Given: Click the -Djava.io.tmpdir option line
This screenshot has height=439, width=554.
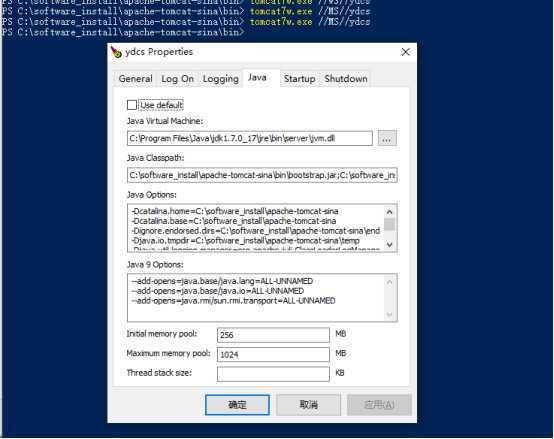Looking at the screenshot, I should click(246, 241).
